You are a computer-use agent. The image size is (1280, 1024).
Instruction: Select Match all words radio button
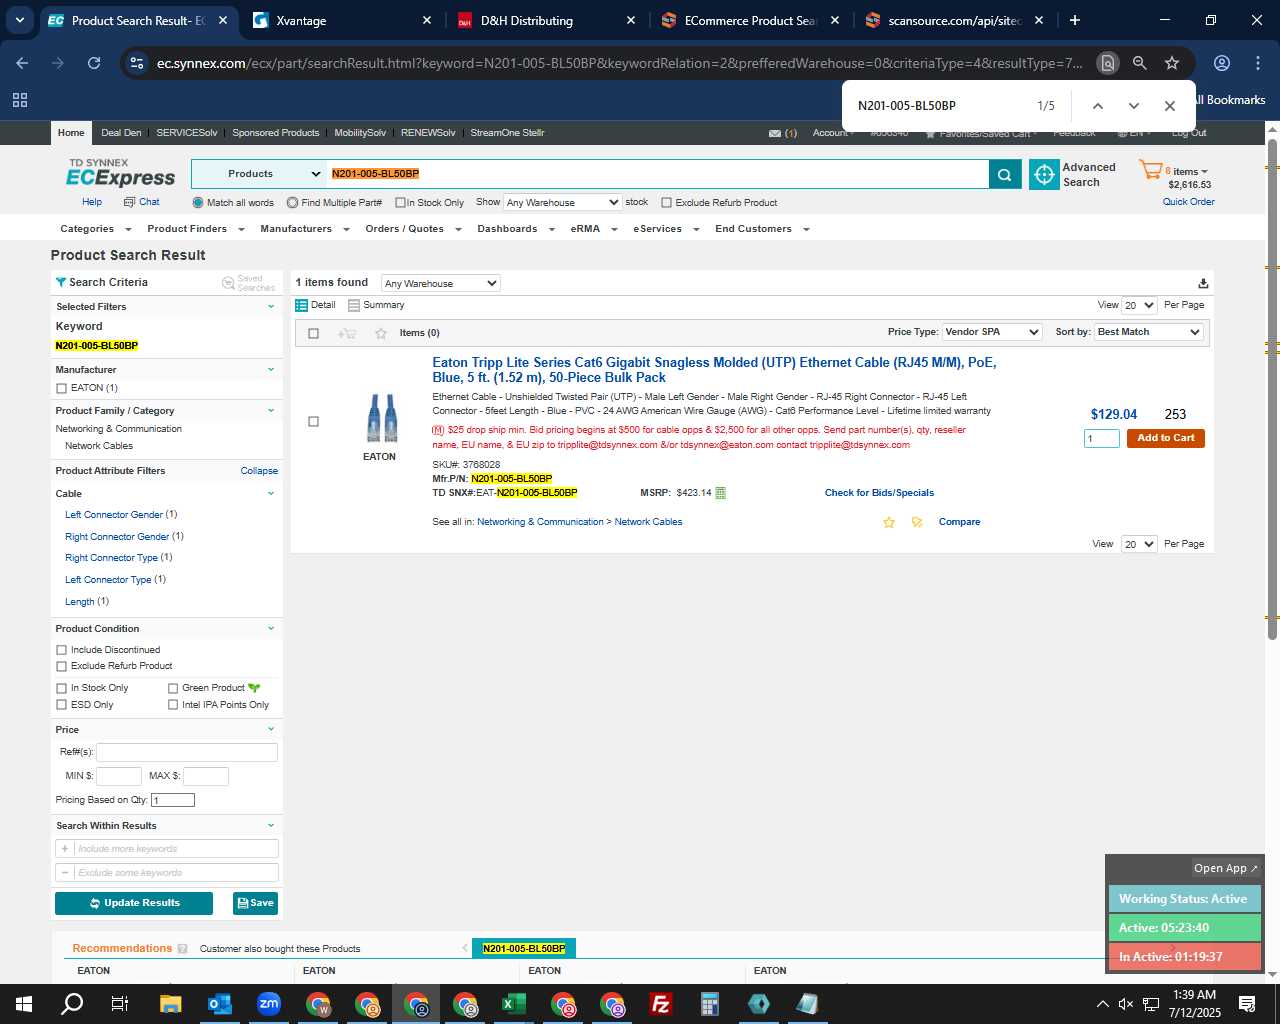pyautogui.click(x=198, y=203)
